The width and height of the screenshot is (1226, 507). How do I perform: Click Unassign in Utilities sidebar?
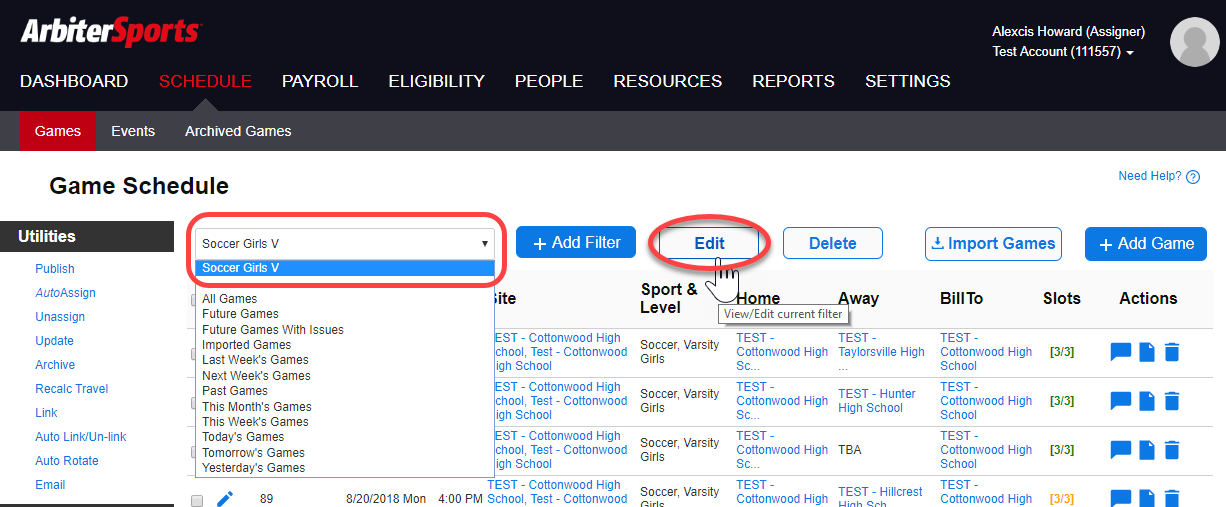[x=60, y=317]
